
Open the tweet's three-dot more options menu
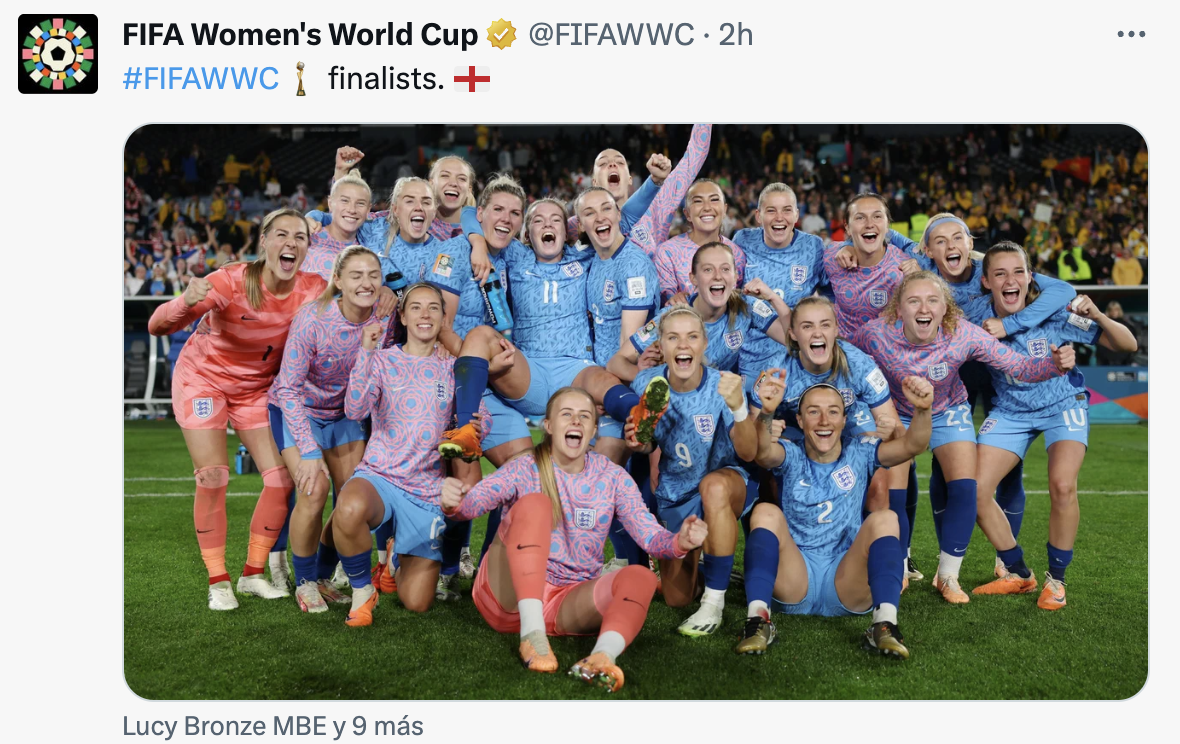coord(1130,35)
